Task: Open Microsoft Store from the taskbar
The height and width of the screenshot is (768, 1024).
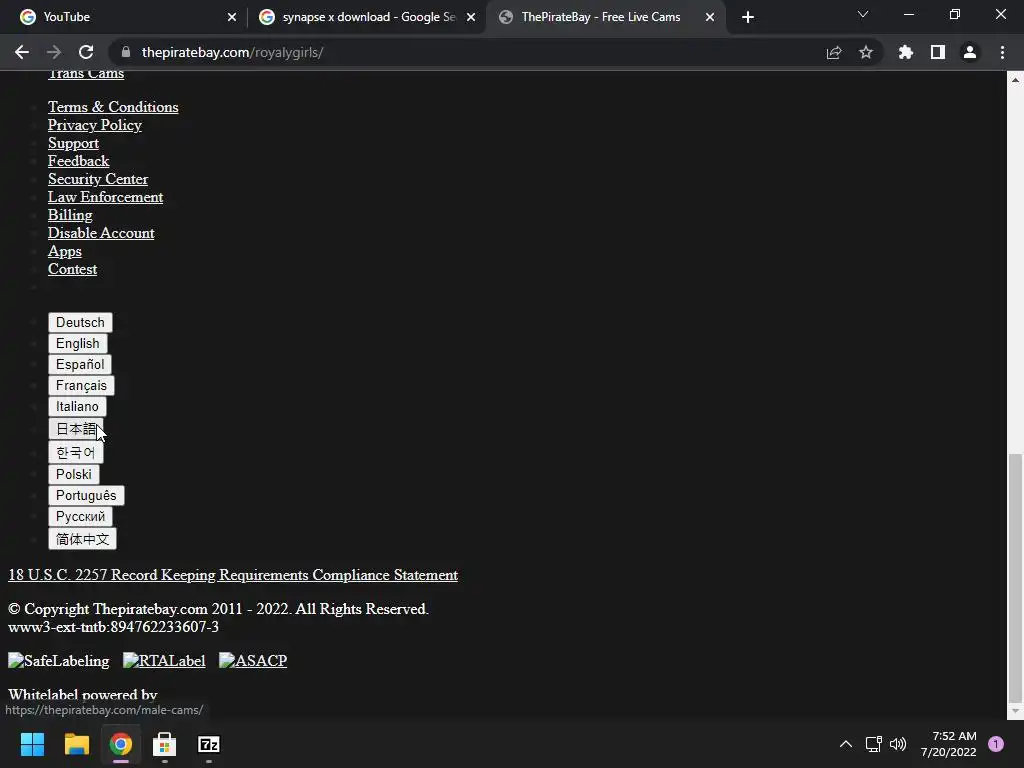Action: click(x=165, y=744)
